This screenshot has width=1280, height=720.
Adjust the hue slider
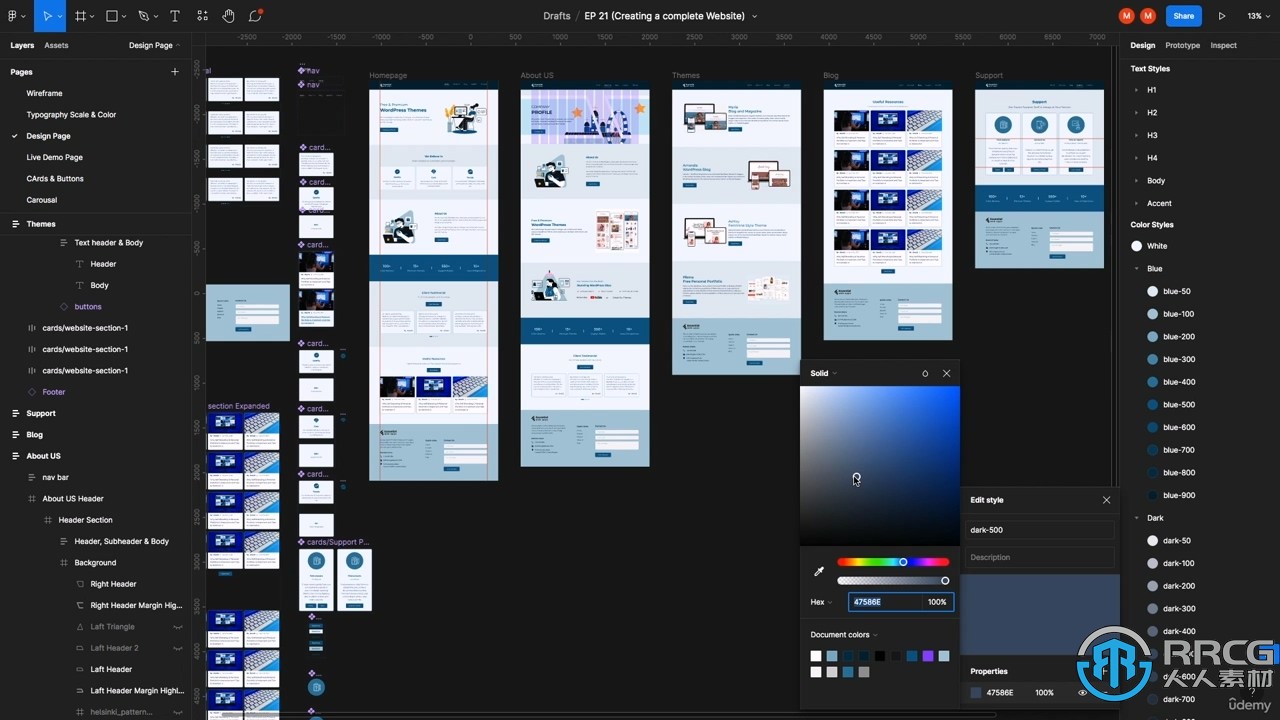click(893, 562)
